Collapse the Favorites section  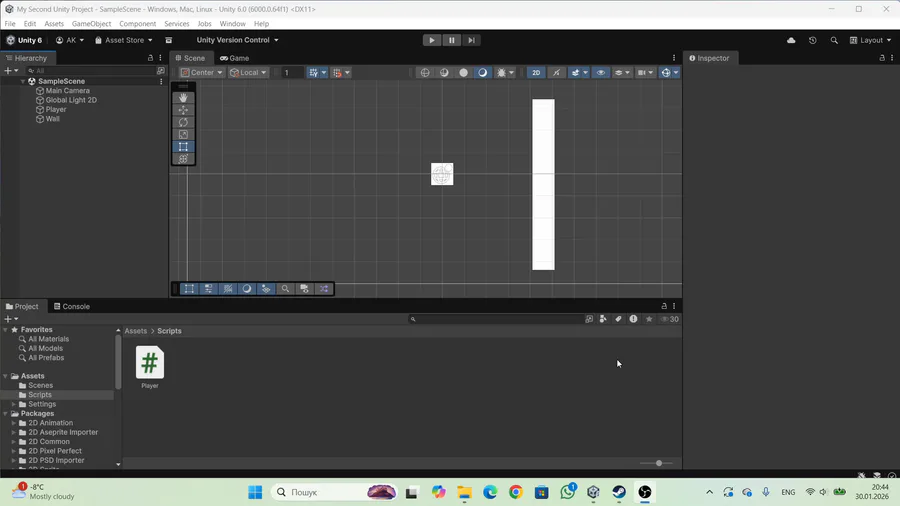pyautogui.click(x=6, y=330)
